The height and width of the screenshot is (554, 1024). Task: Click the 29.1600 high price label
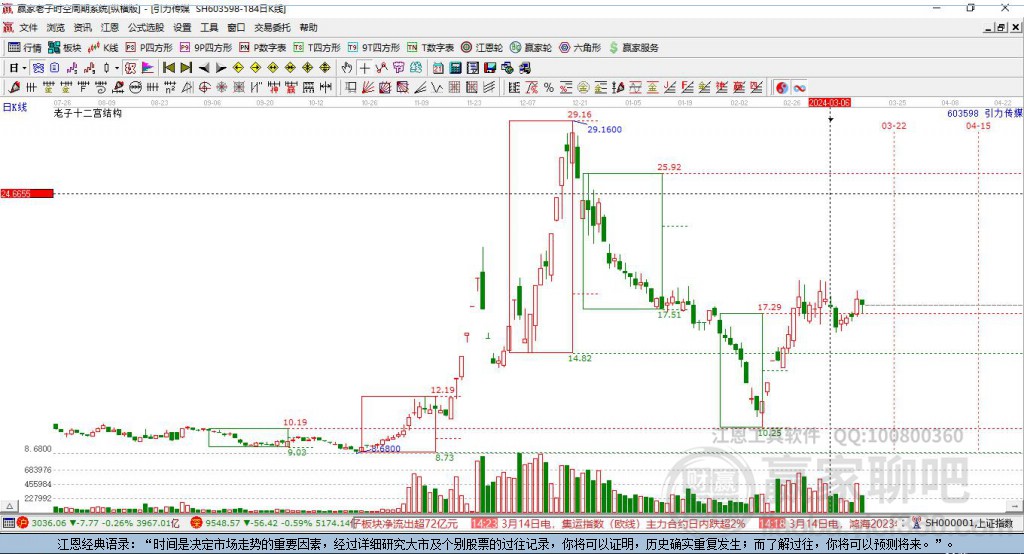[x=604, y=129]
